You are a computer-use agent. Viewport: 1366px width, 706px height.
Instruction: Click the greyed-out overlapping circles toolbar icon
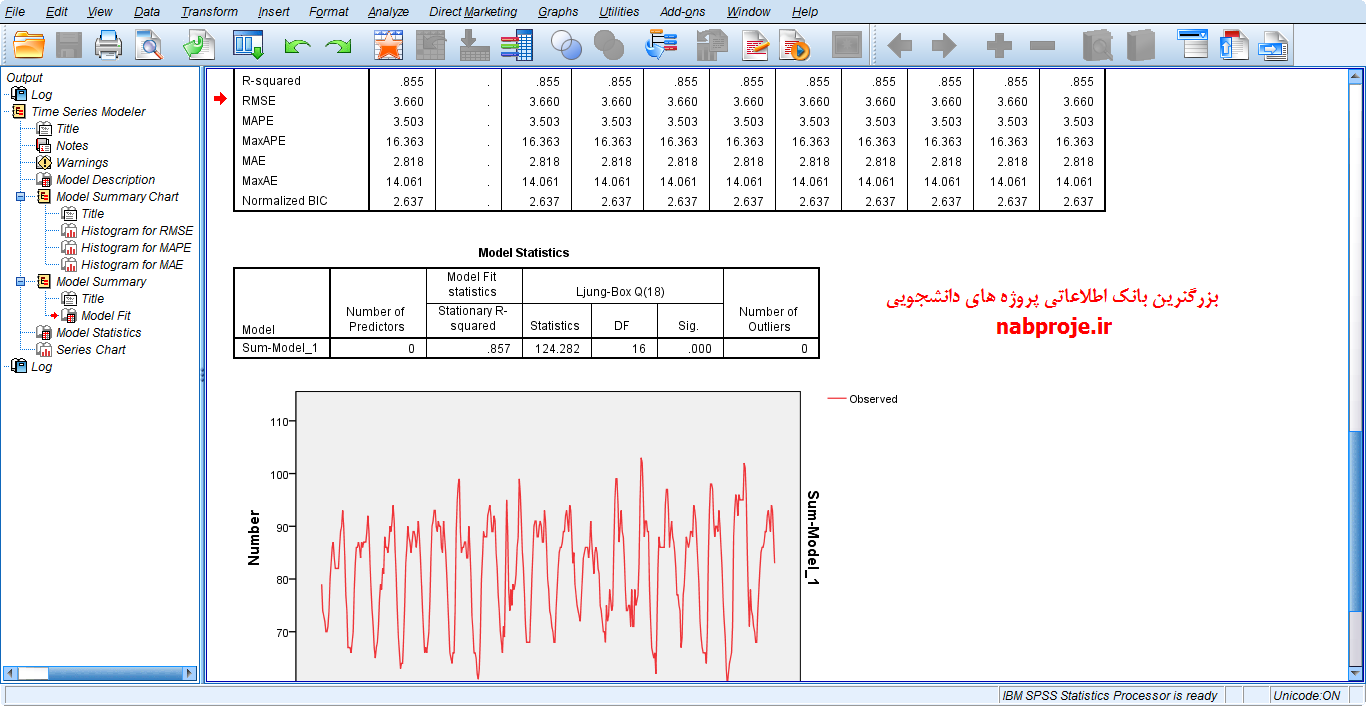[609, 45]
